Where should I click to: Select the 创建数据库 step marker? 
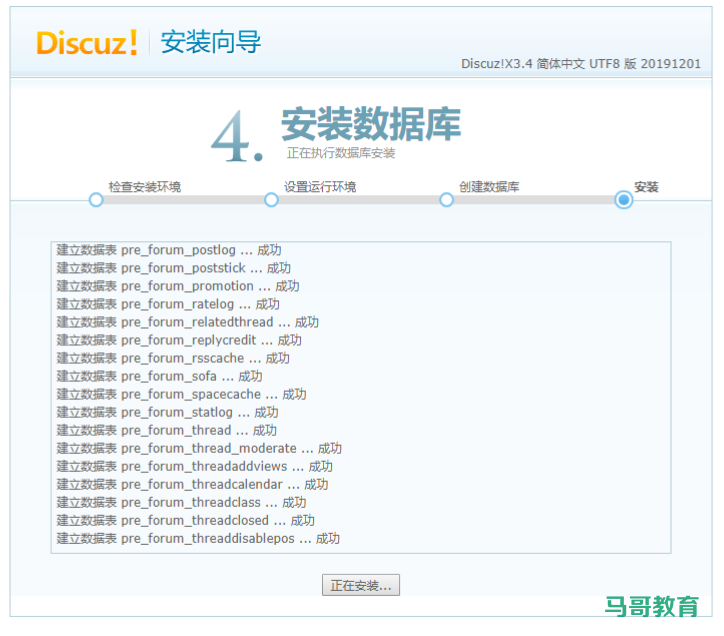point(446,200)
